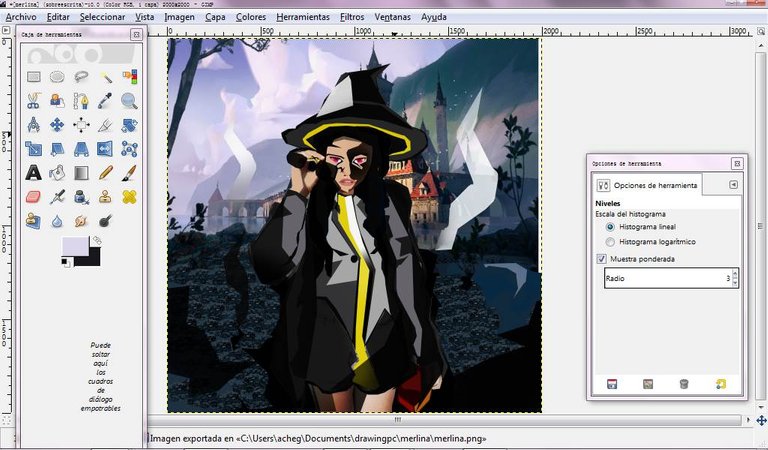Select the Rectangle Select tool
The image size is (768, 450).
(33, 77)
